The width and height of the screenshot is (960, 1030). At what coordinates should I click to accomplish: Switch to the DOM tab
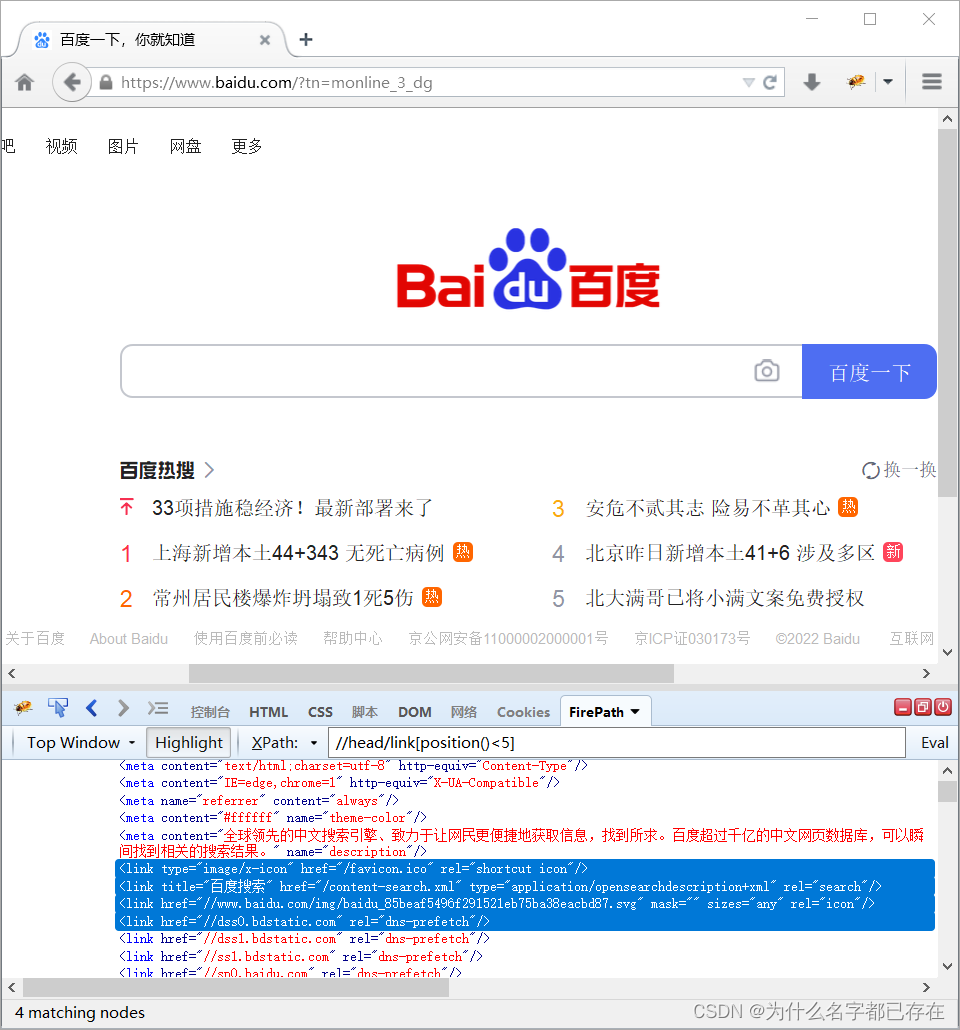tap(415, 712)
